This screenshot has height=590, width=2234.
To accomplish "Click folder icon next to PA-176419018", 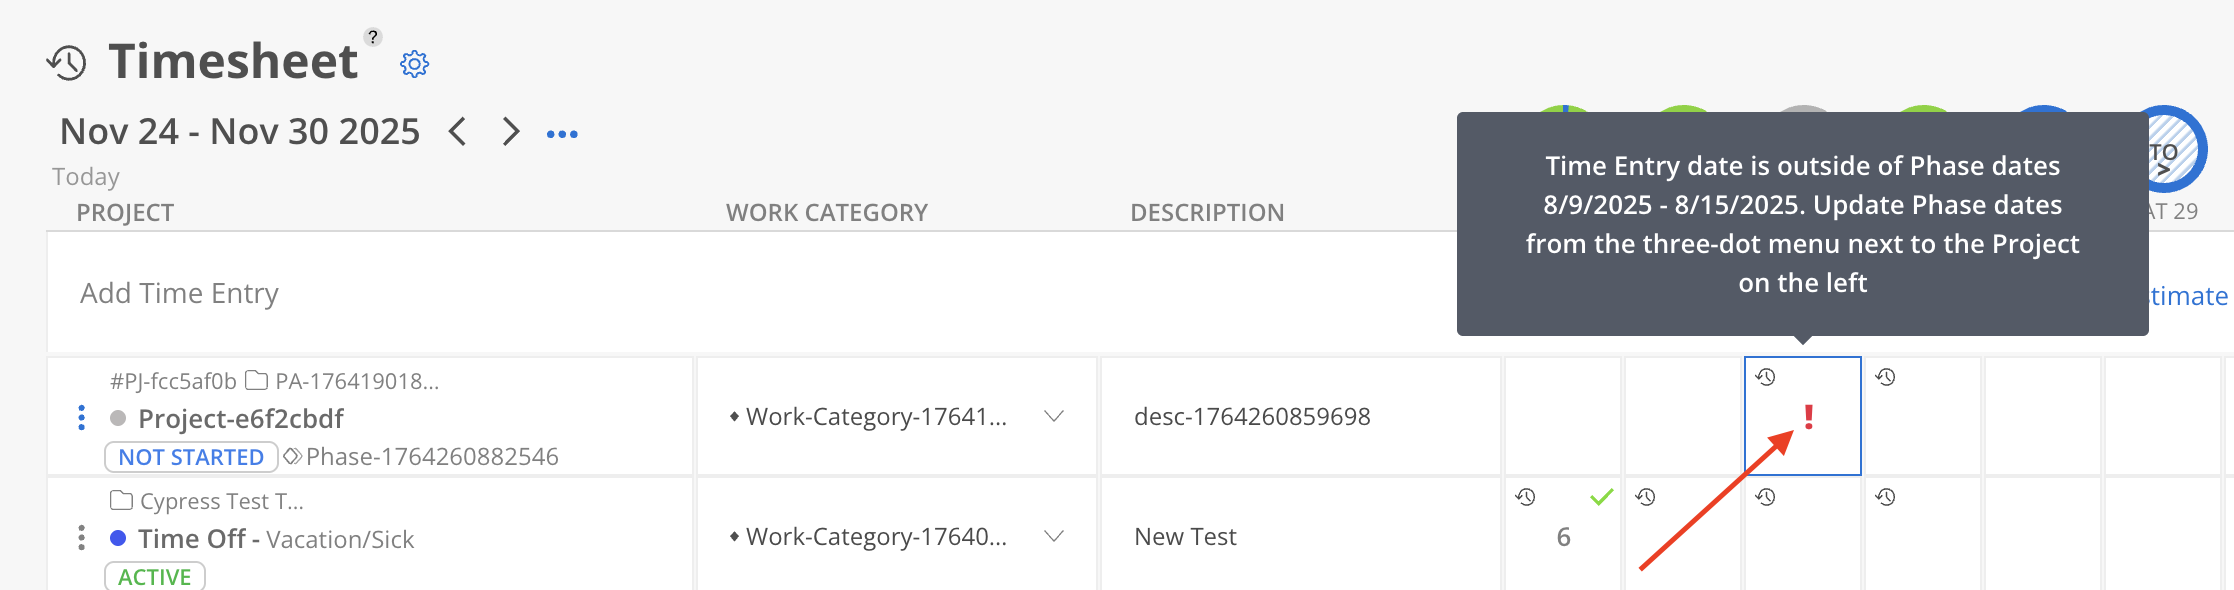I will [x=257, y=381].
